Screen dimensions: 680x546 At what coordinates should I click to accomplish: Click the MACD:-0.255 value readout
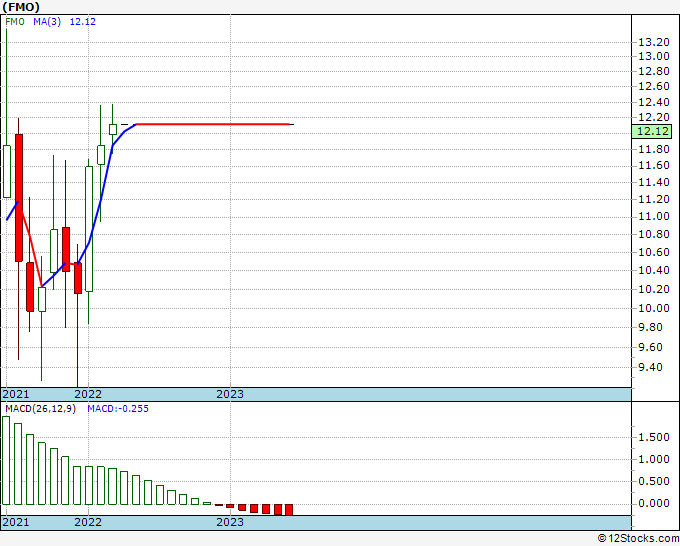click(x=118, y=409)
